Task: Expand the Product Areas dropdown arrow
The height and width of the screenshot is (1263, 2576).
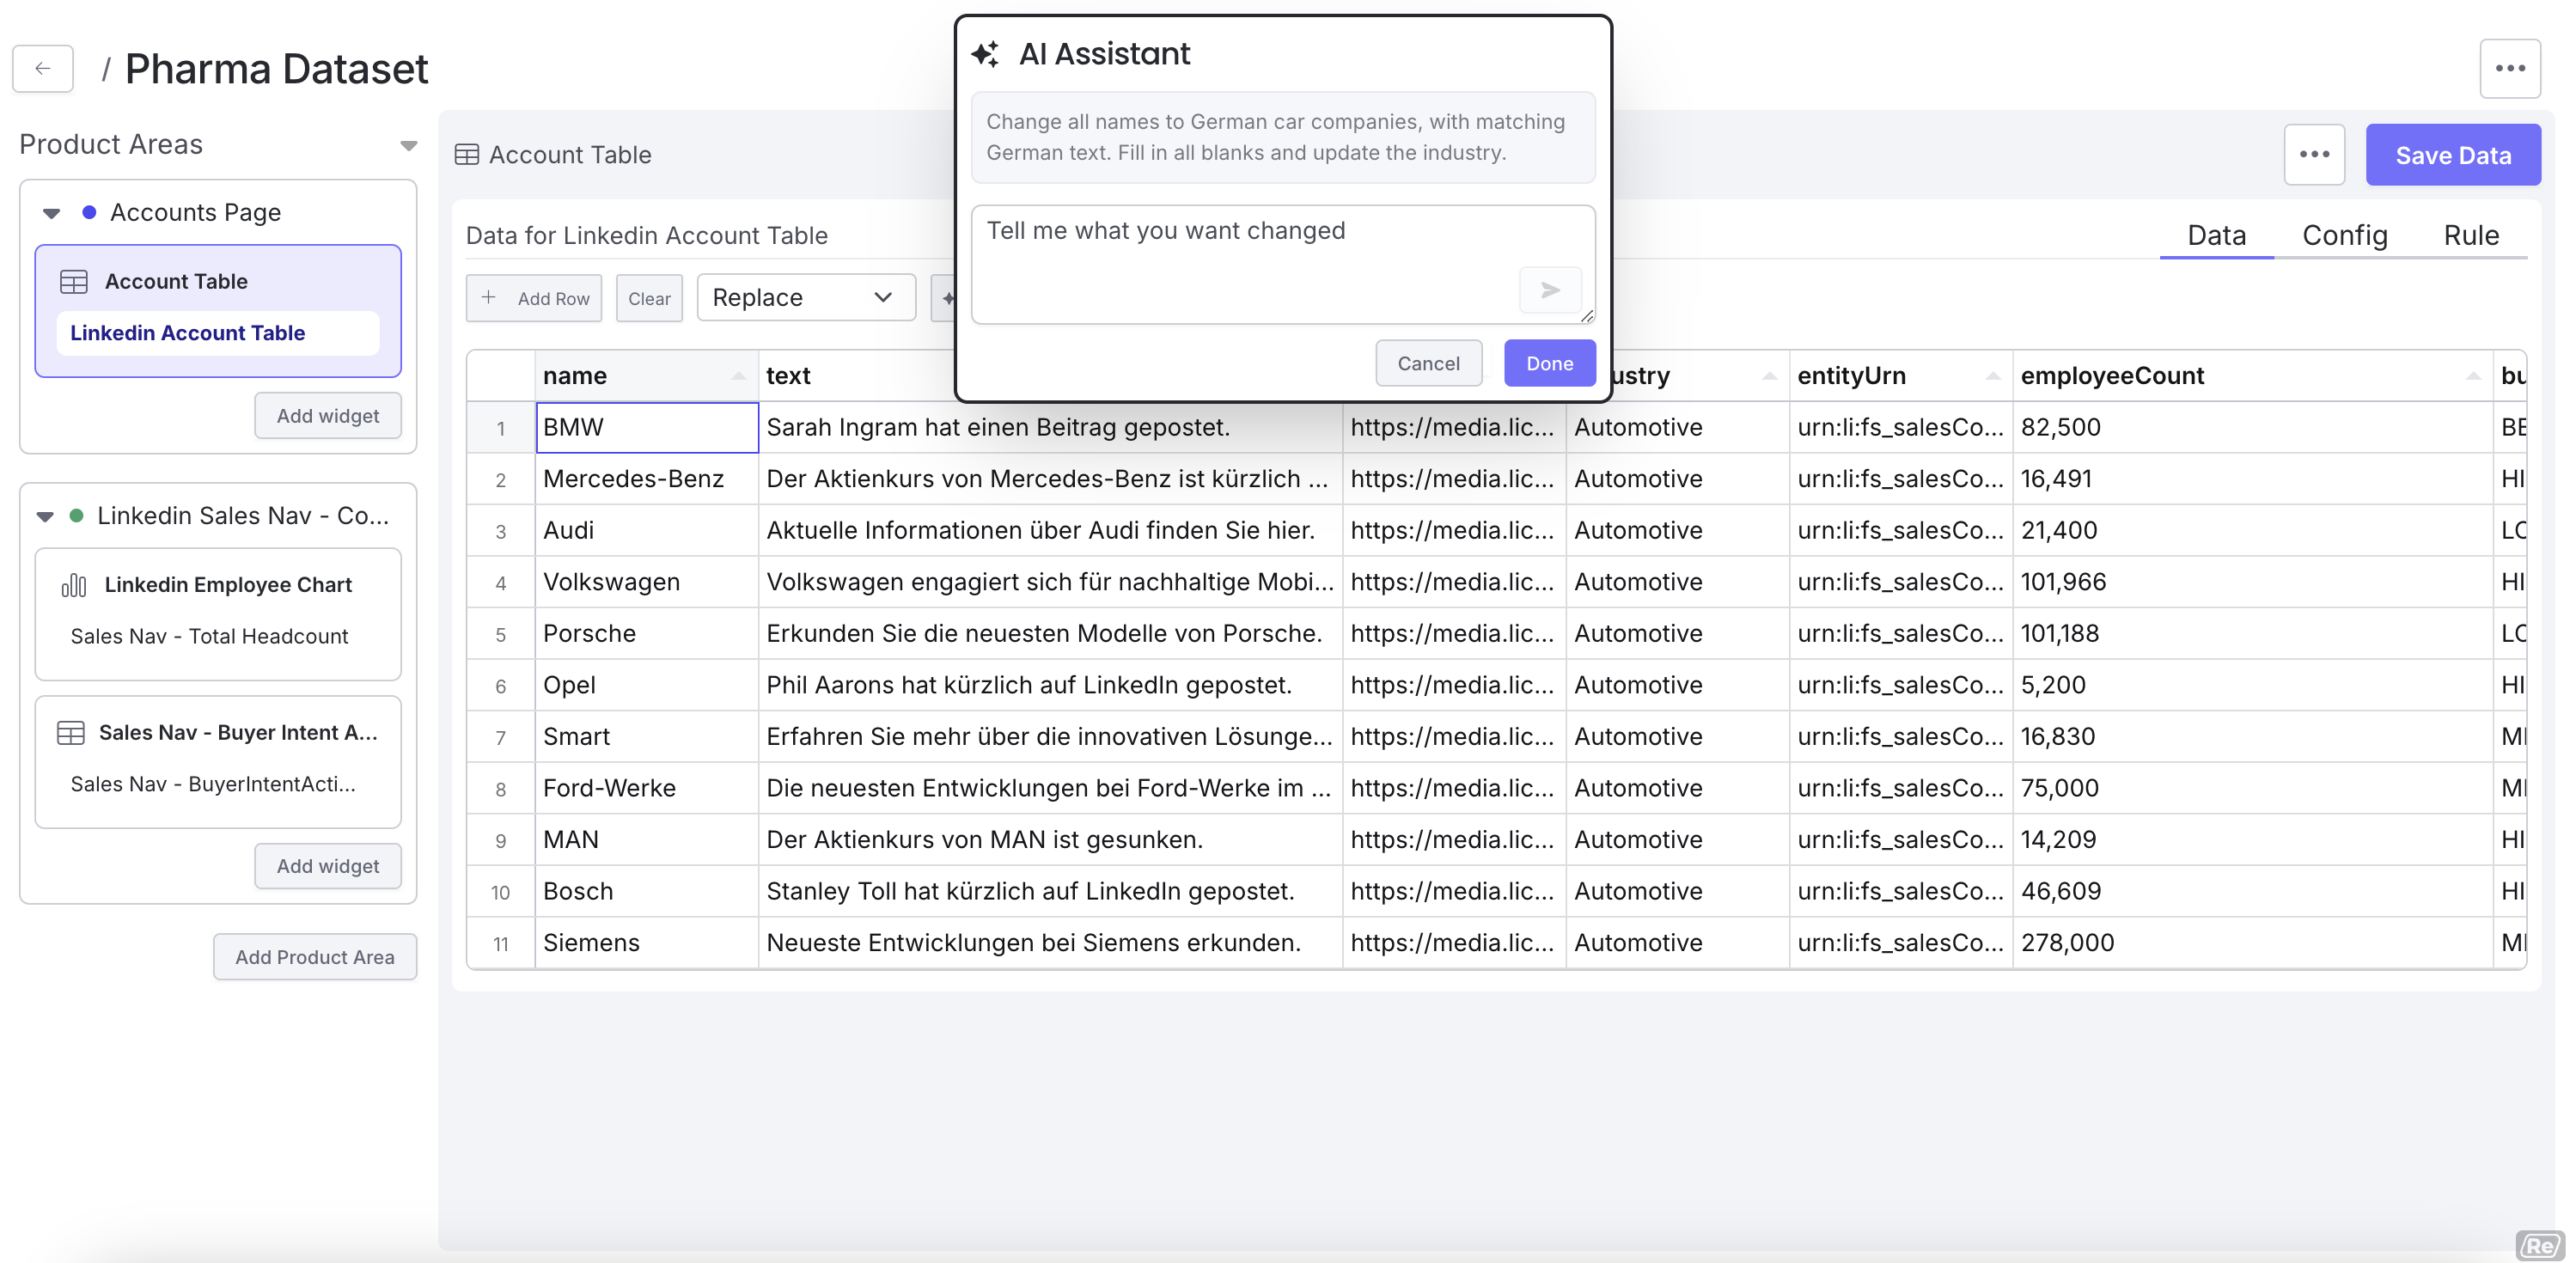Action: point(408,146)
